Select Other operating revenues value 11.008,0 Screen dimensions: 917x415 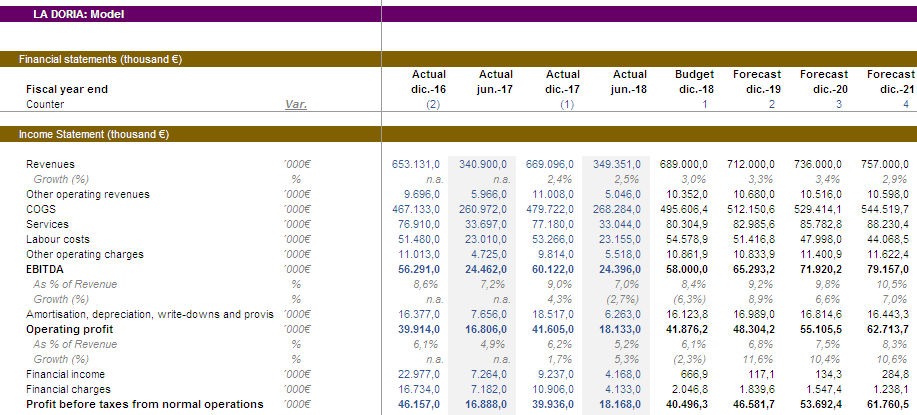pos(553,194)
